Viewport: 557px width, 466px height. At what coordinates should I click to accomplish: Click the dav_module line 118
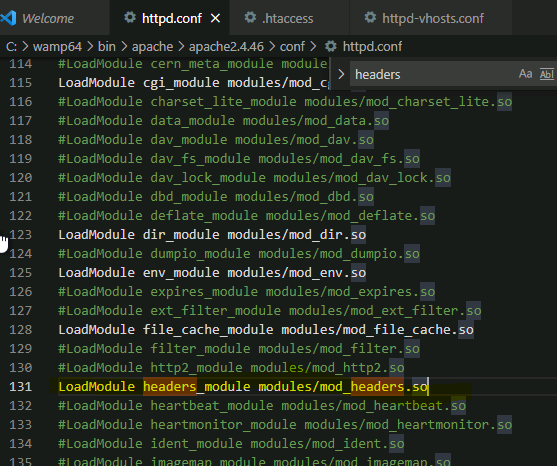click(216, 140)
